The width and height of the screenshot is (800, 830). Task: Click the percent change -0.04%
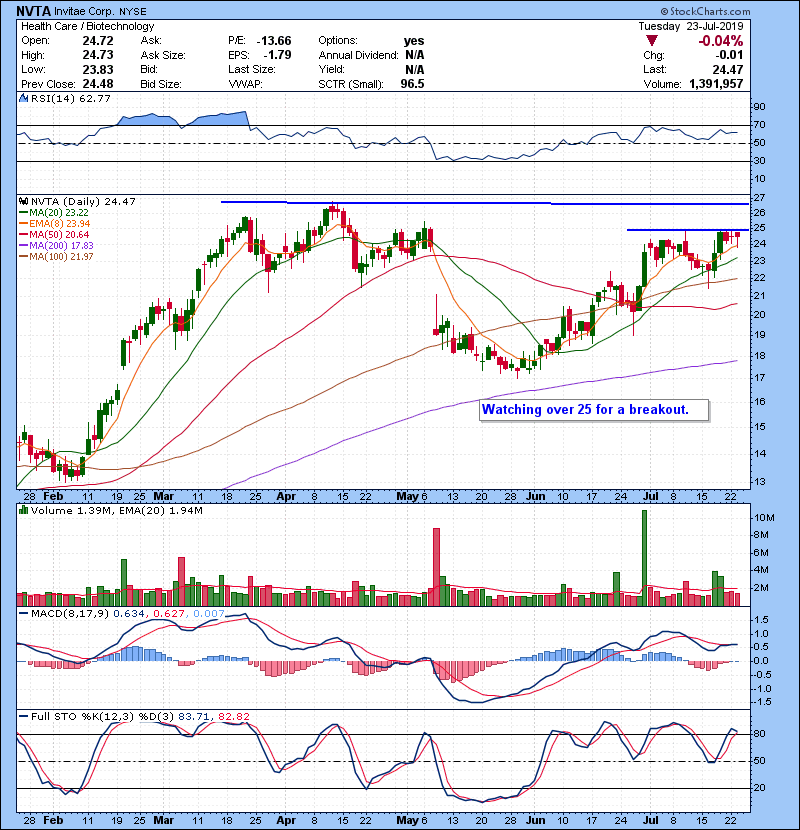tap(721, 41)
